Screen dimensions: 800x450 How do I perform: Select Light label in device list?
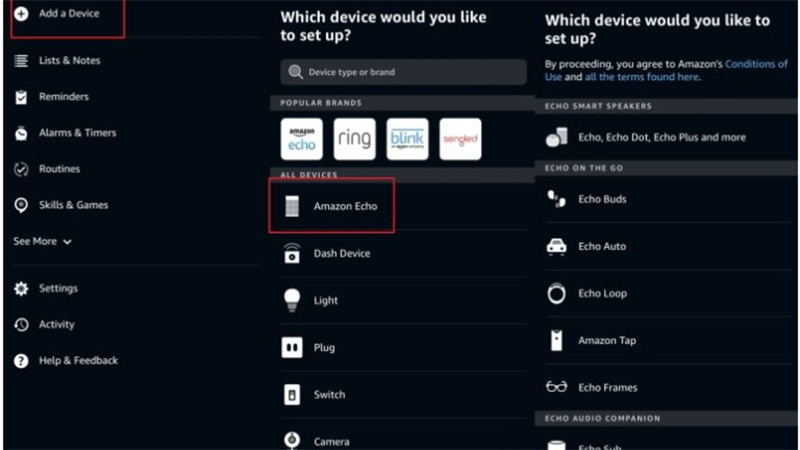click(x=326, y=301)
